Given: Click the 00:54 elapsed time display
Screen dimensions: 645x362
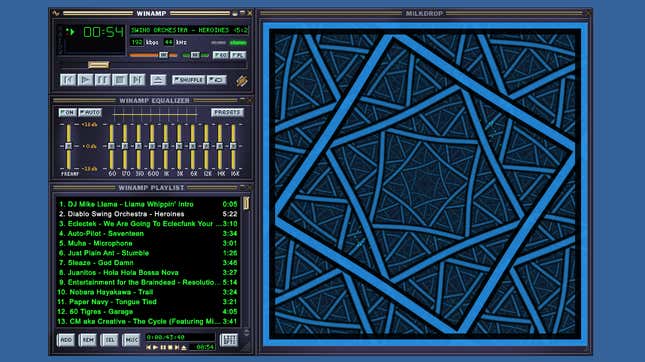Looking at the screenshot, I should click(103, 32).
